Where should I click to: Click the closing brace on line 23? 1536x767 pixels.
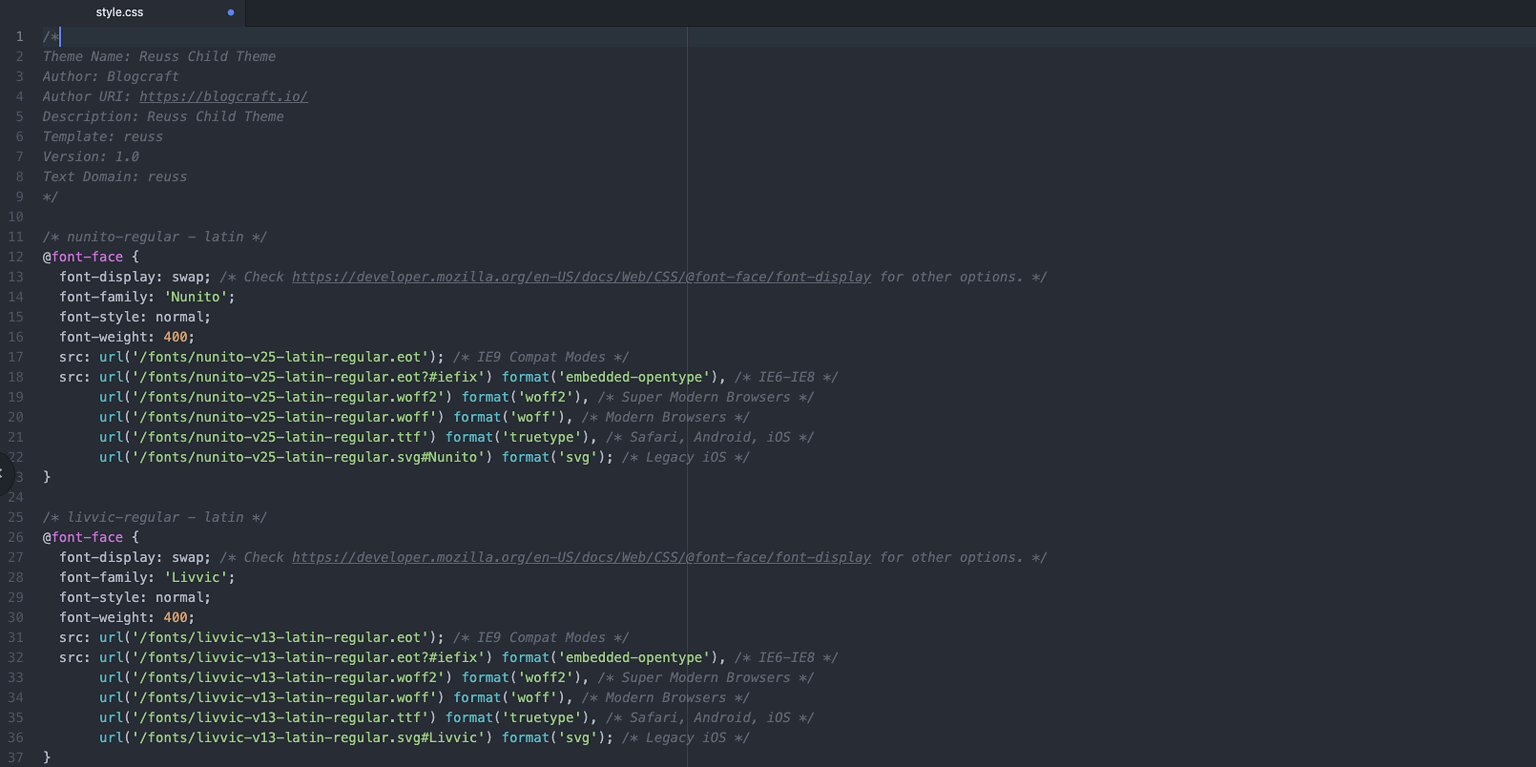(46, 477)
